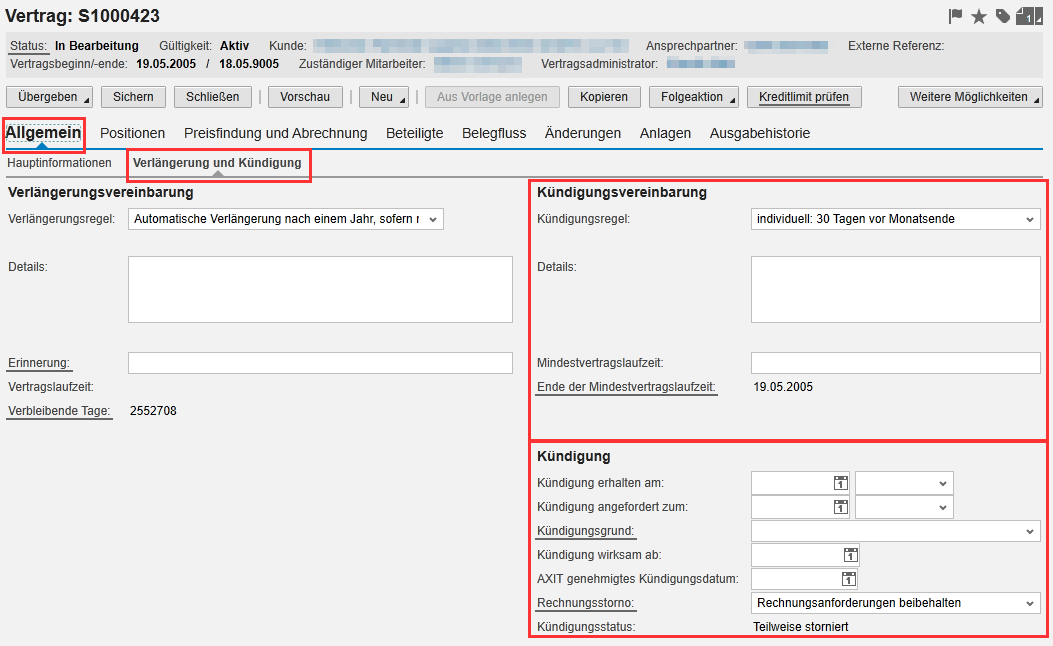Open the notes document icon showing 1
Screen dimensions: 1053x646
tap(1028, 16)
